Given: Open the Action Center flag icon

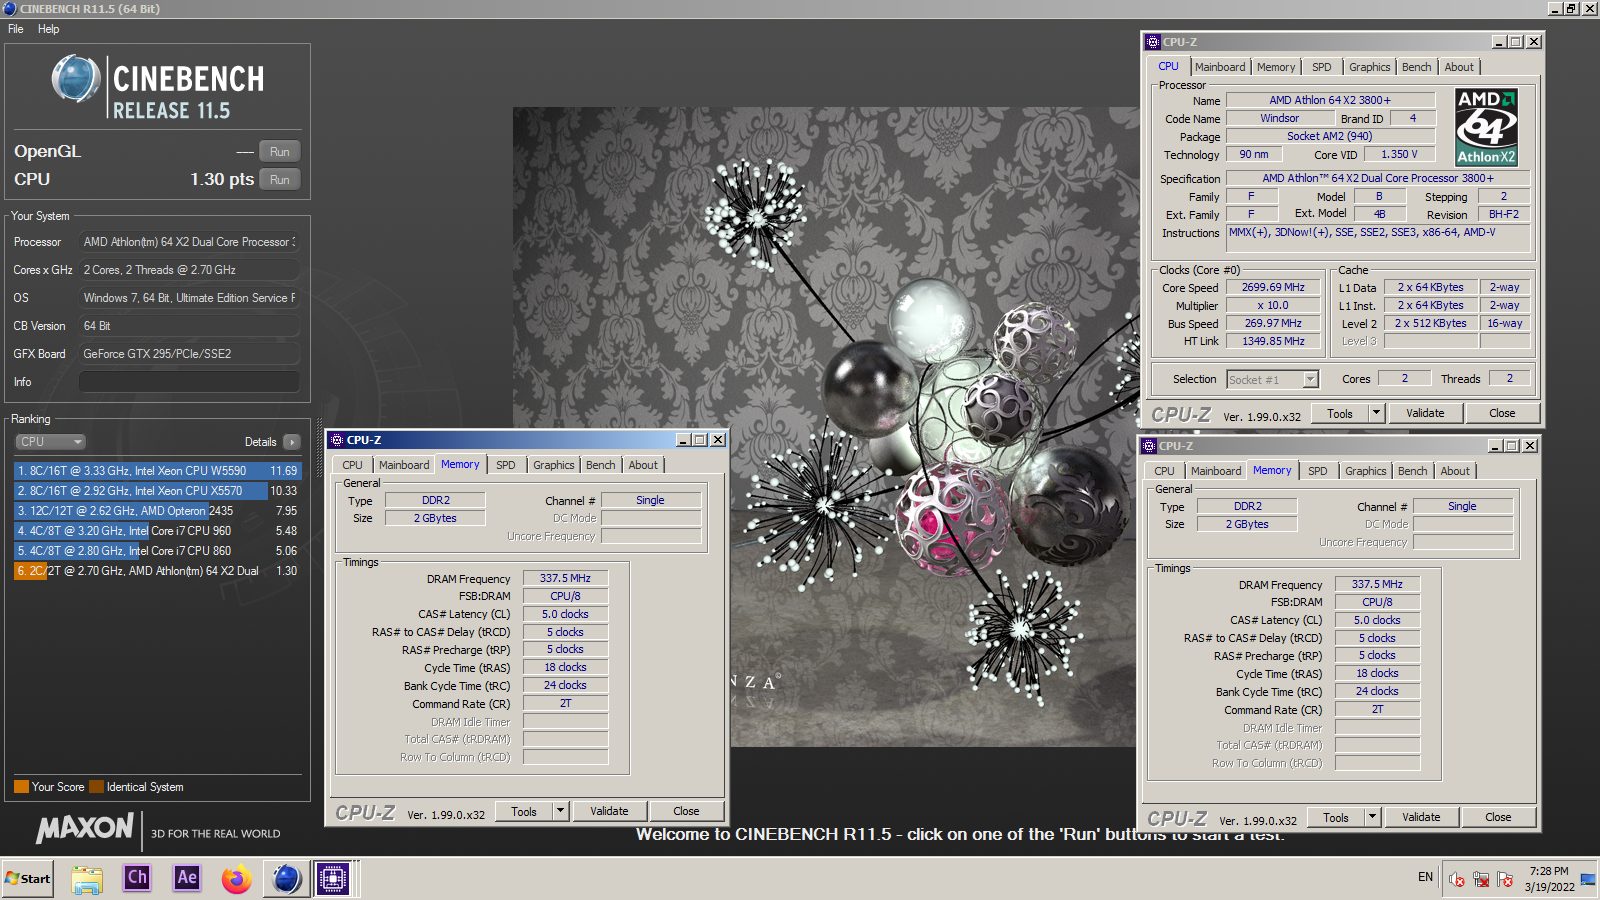Looking at the screenshot, I should pos(1505,880).
